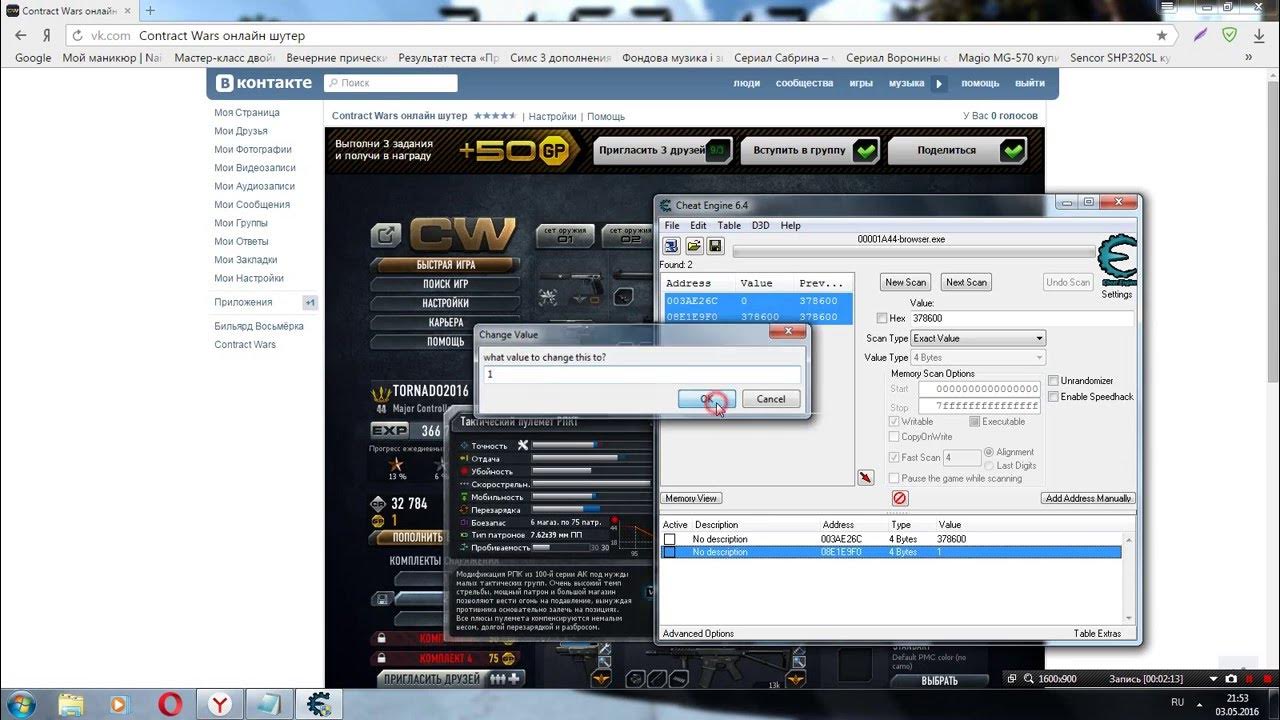Image resolution: width=1280 pixels, height=720 pixels.
Task: Click the Value input field with 378600
Action: 1020,318
